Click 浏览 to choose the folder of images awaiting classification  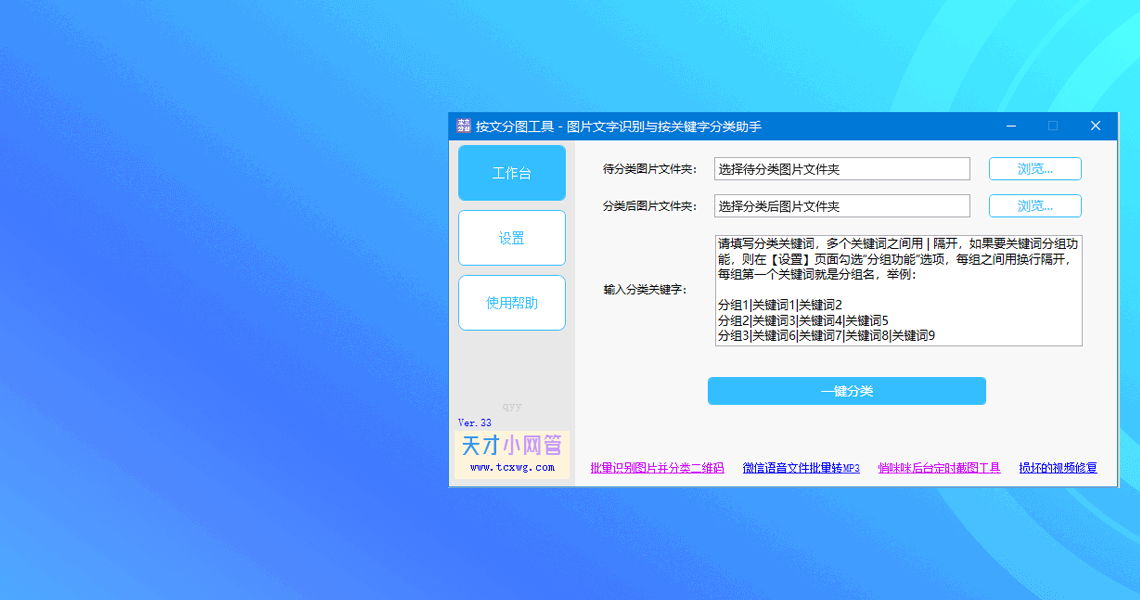click(x=1034, y=168)
